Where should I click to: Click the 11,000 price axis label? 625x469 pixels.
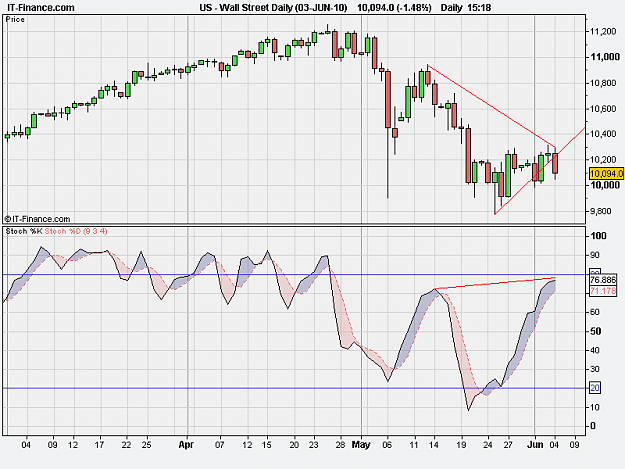click(x=605, y=57)
